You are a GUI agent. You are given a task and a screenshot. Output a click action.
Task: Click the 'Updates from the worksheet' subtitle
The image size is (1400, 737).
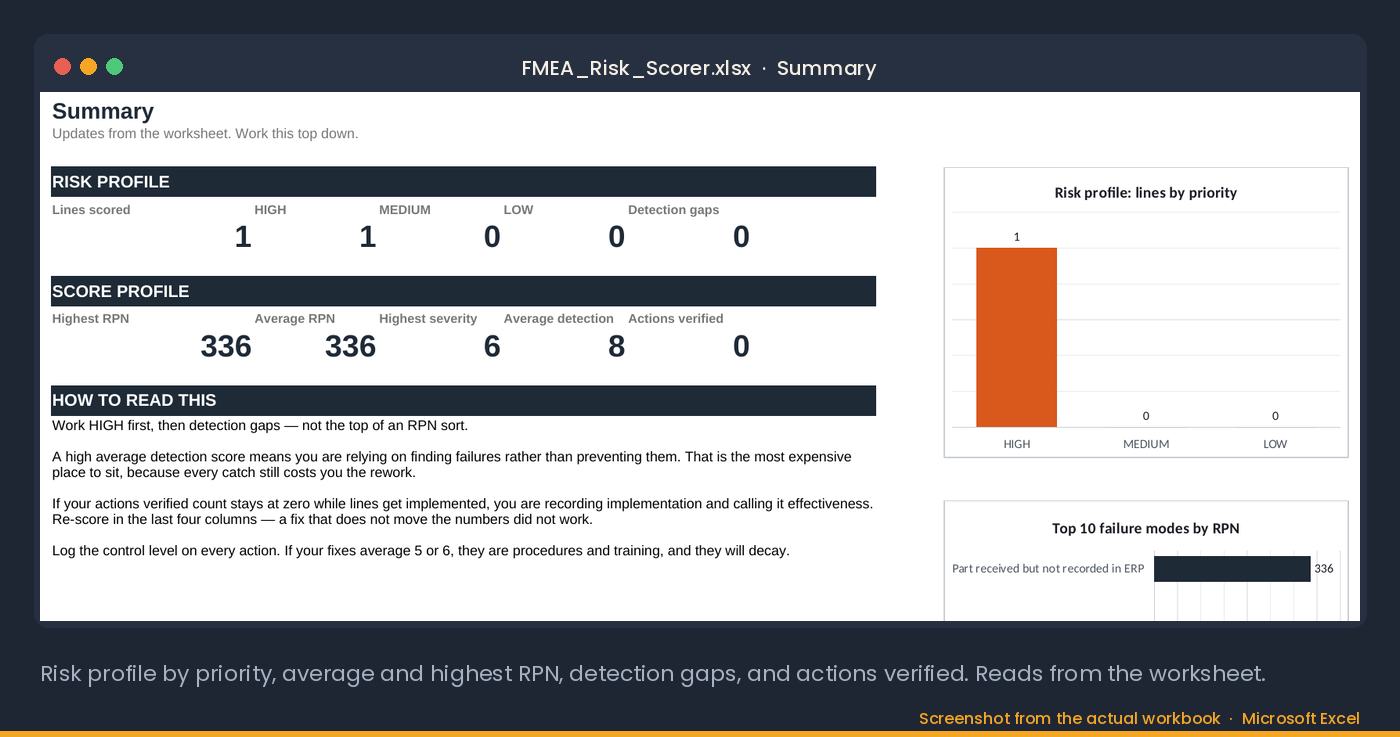(x=205, y=133)
